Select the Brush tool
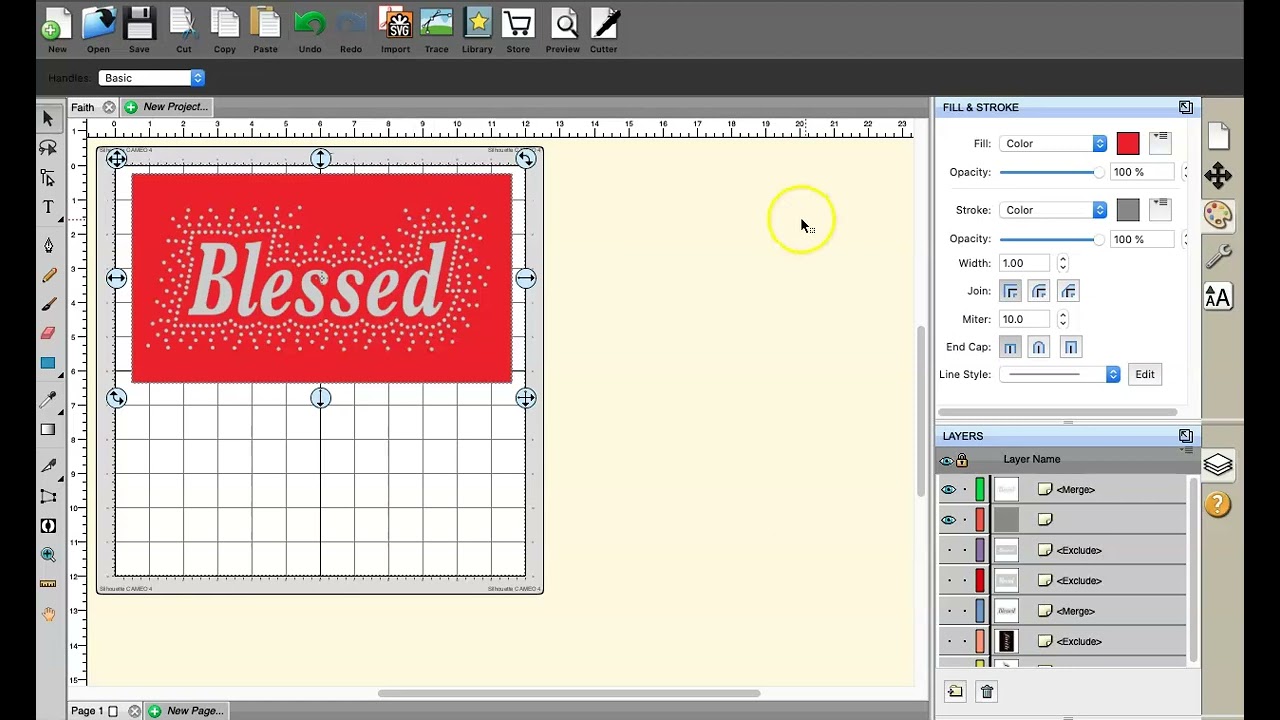Screen dimensions: 1280x720 tap(48, 304)
